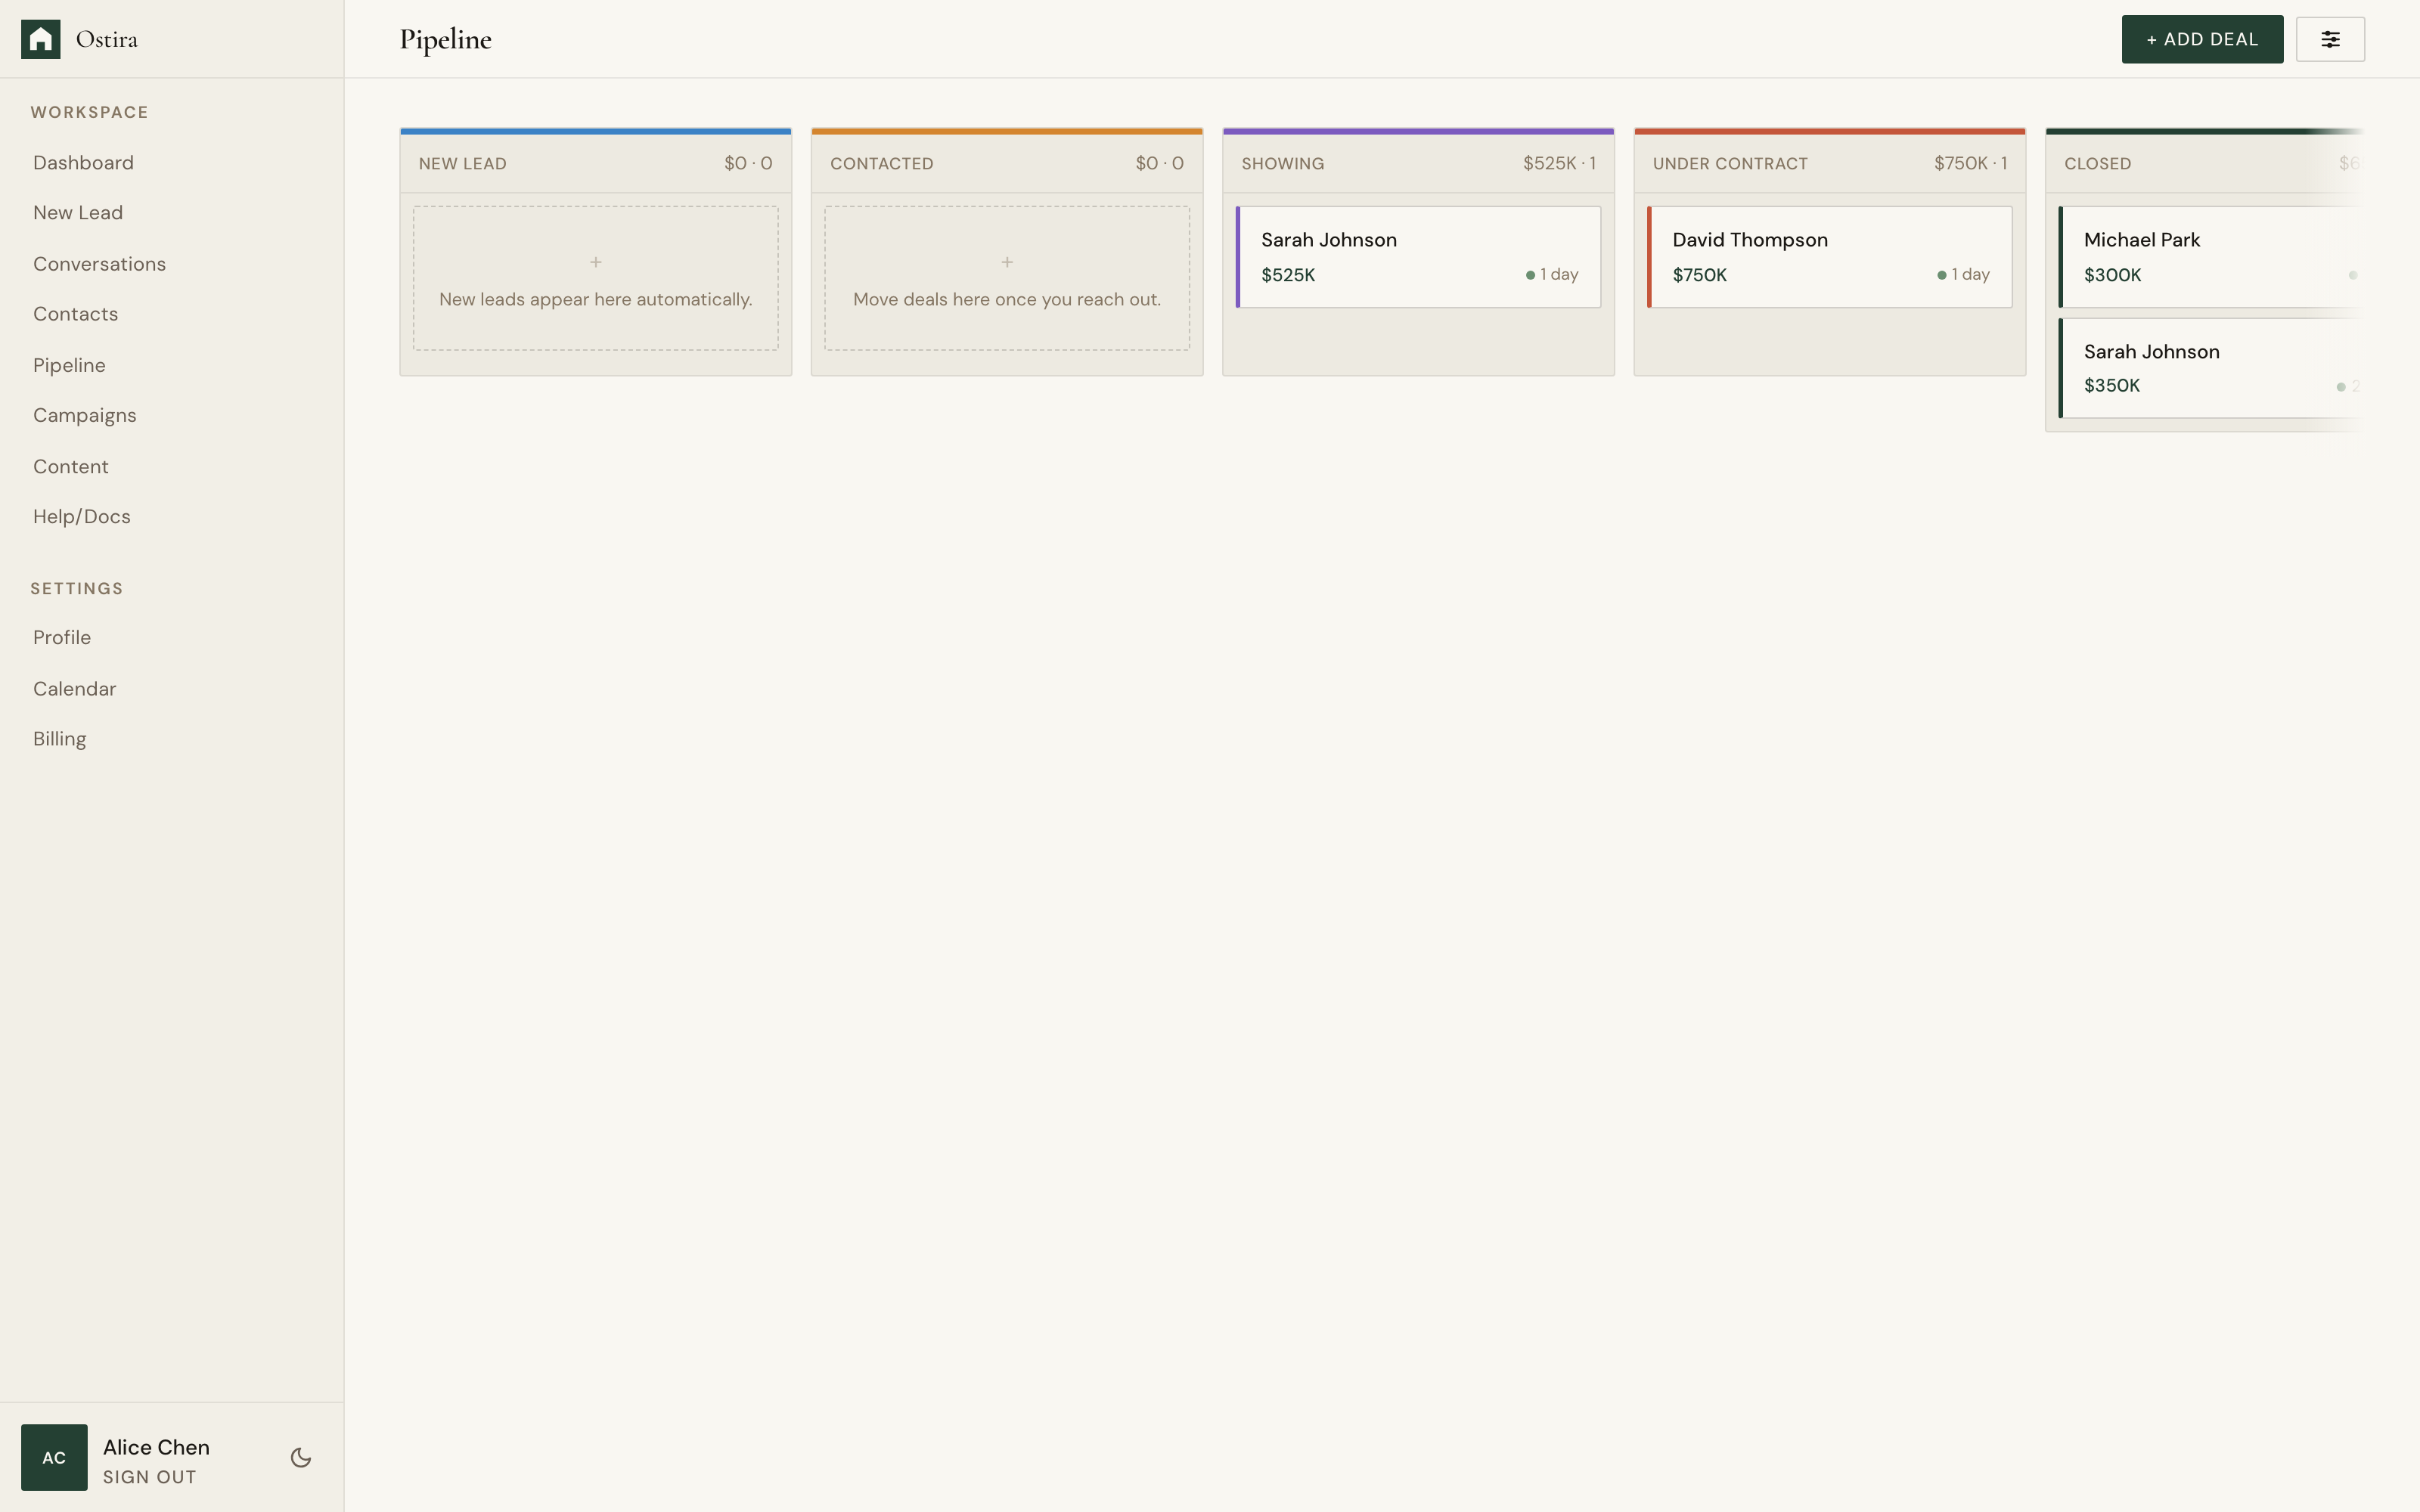
Task: Select David Thompson's $750K deal card
Action: (1829, 256)
